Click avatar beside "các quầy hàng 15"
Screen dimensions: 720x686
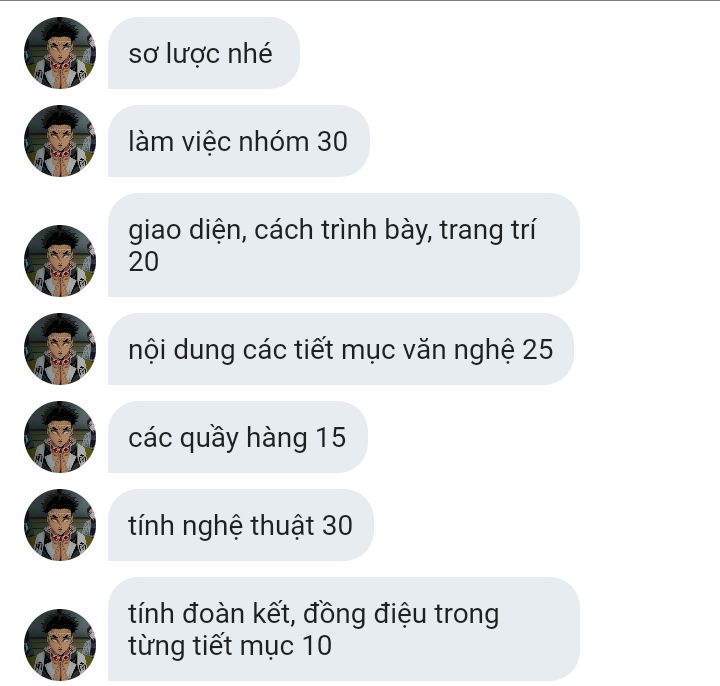pos(60,437)
